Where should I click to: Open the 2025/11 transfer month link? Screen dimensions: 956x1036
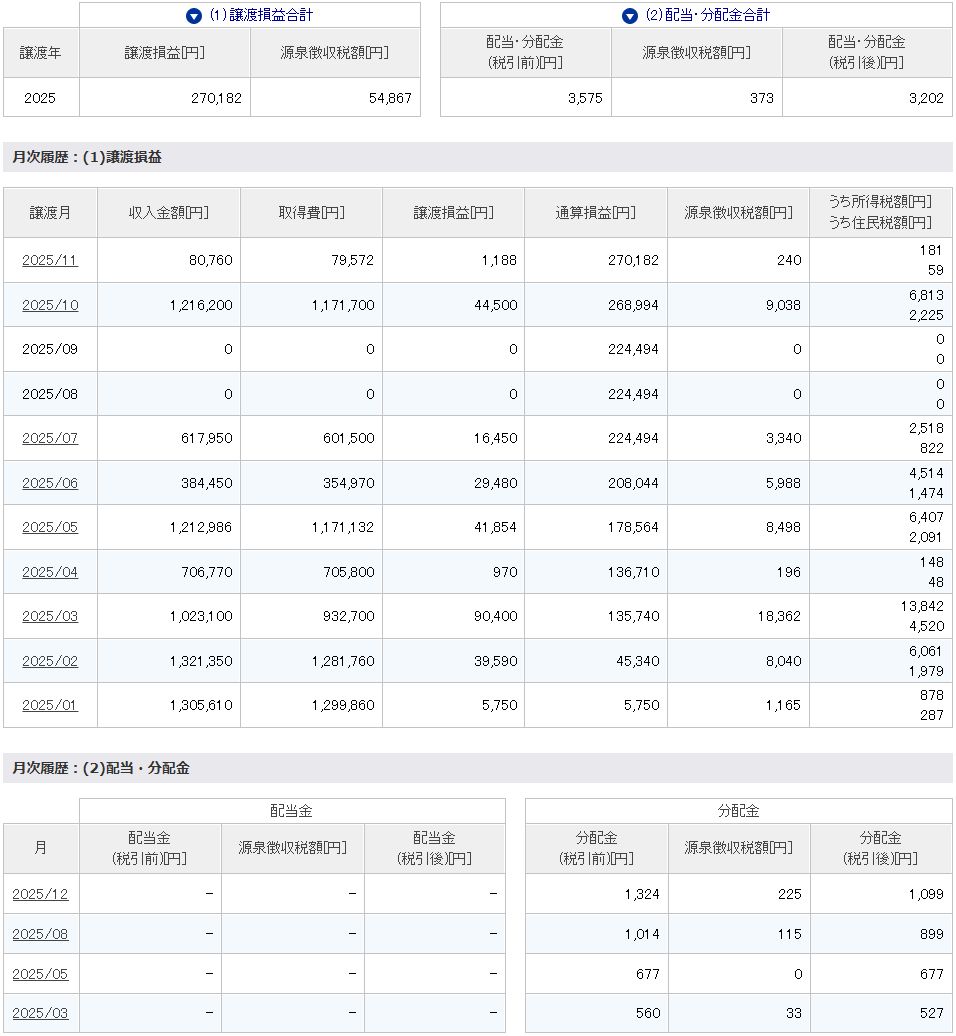[x=50, y=260]
